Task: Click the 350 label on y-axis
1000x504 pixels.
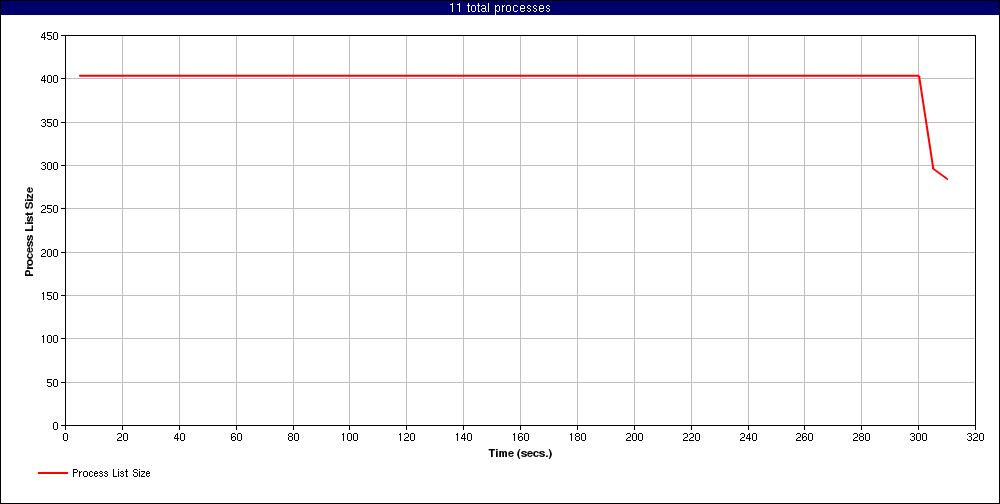Action: click(50, 122)
